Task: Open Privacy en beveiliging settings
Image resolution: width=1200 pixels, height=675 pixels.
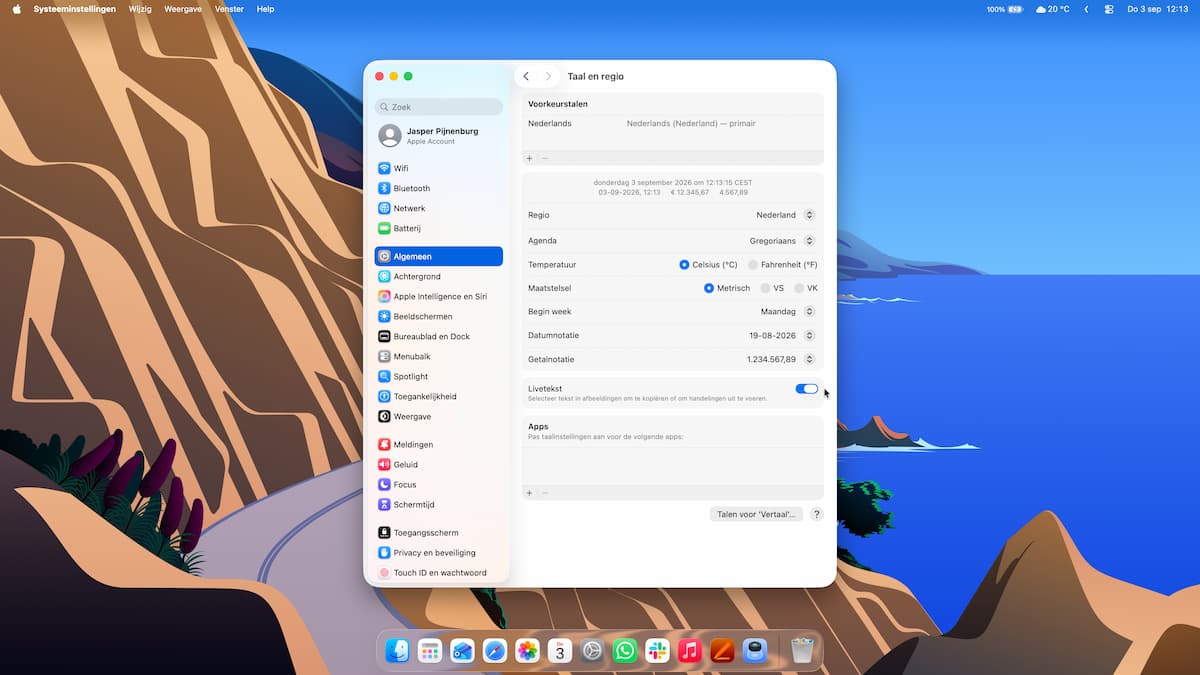Action: [x=438, y=552]
